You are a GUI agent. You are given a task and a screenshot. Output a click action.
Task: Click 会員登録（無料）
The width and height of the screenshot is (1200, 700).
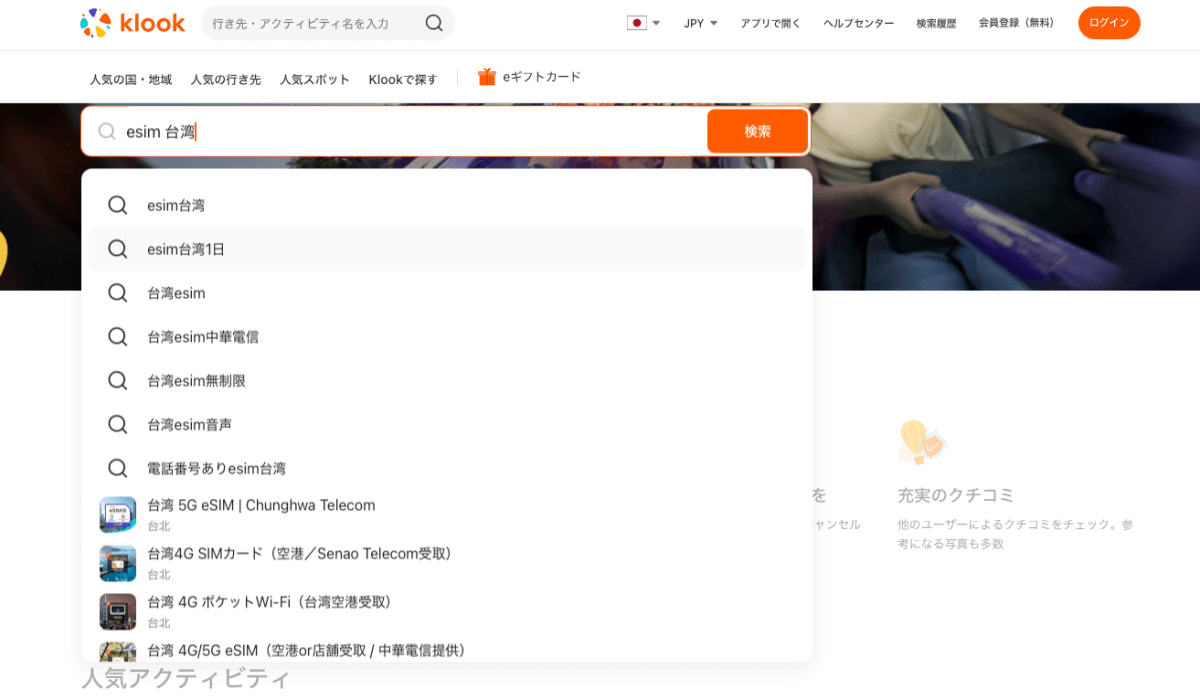click(1016, 23)
